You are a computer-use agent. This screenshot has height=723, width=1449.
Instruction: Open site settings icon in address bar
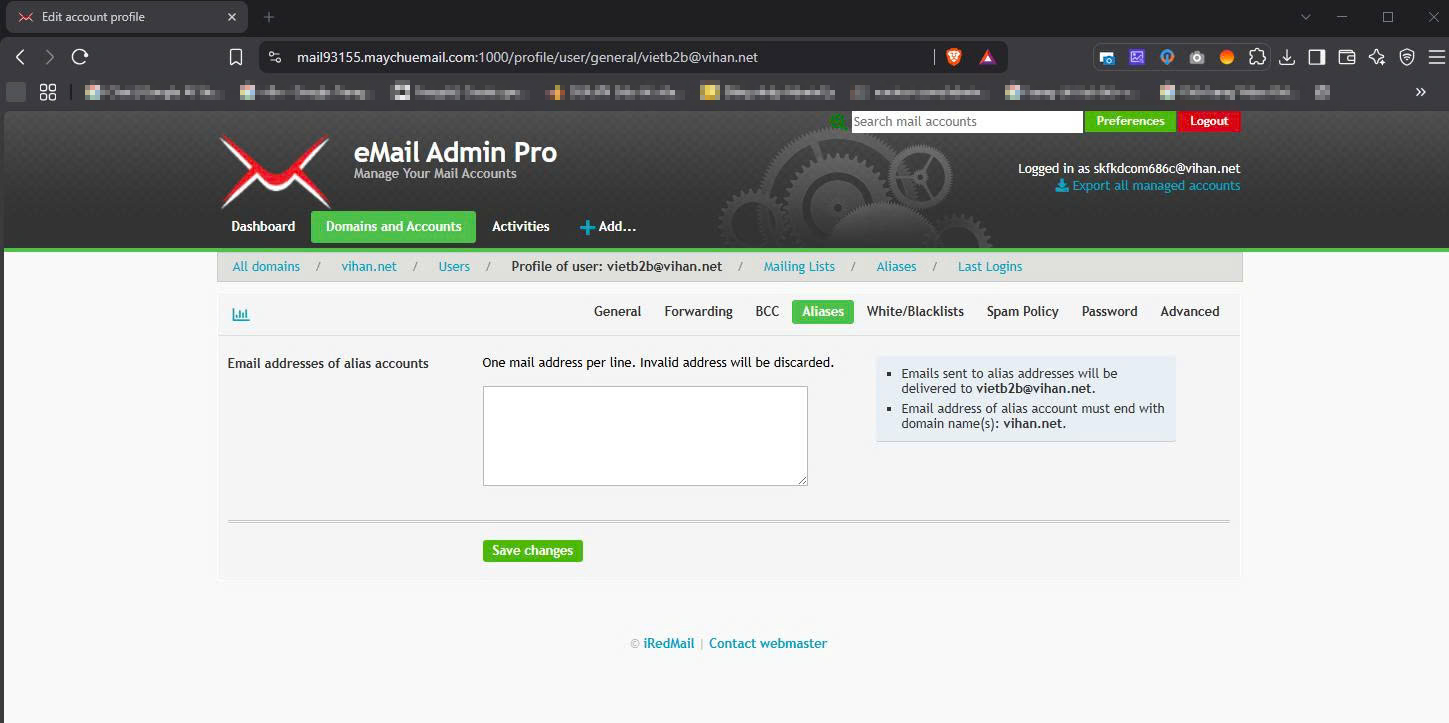coord(275,57)
